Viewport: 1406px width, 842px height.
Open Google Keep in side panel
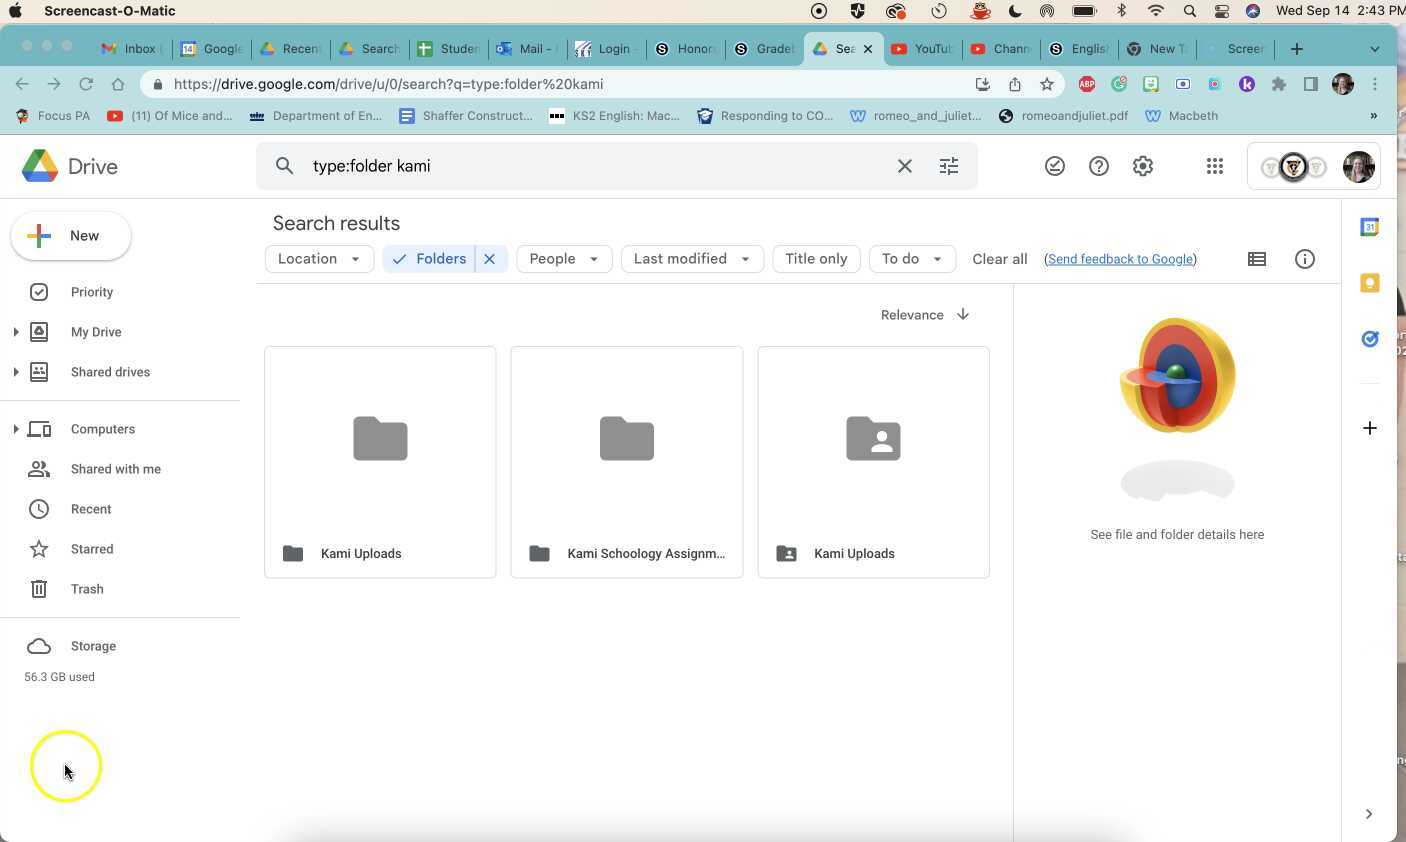pos(1369,283)
